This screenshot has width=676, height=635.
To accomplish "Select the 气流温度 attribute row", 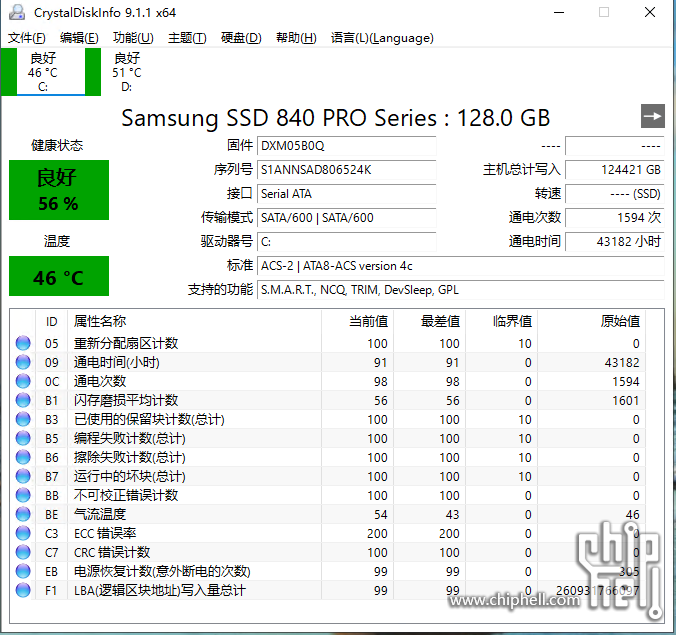I will point(328,514).
